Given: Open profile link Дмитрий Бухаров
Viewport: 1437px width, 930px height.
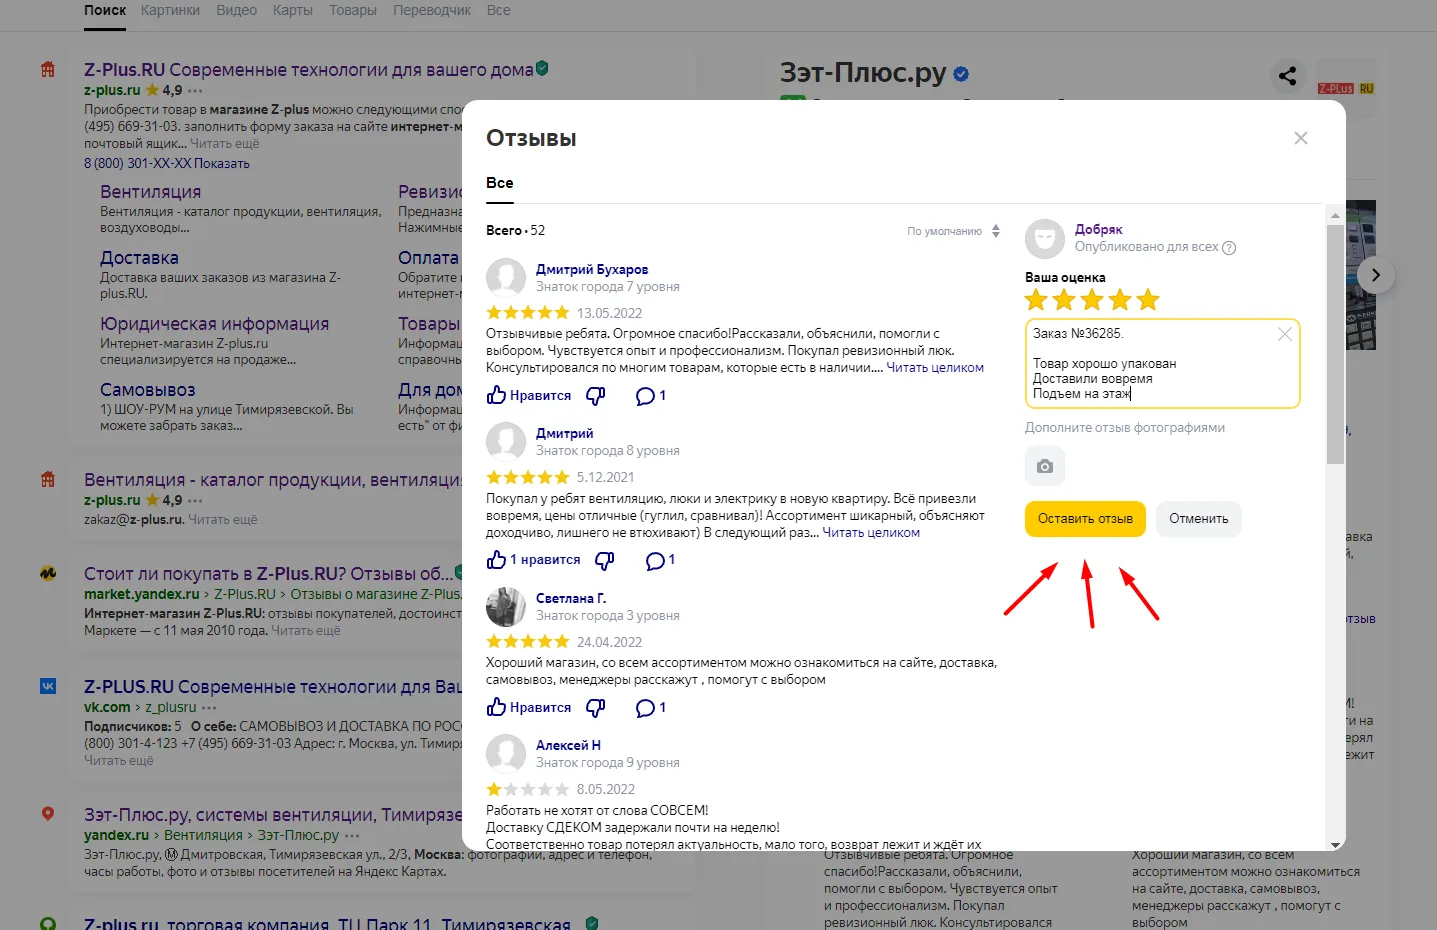Looking at the screenshot, I should click(592, 270).
